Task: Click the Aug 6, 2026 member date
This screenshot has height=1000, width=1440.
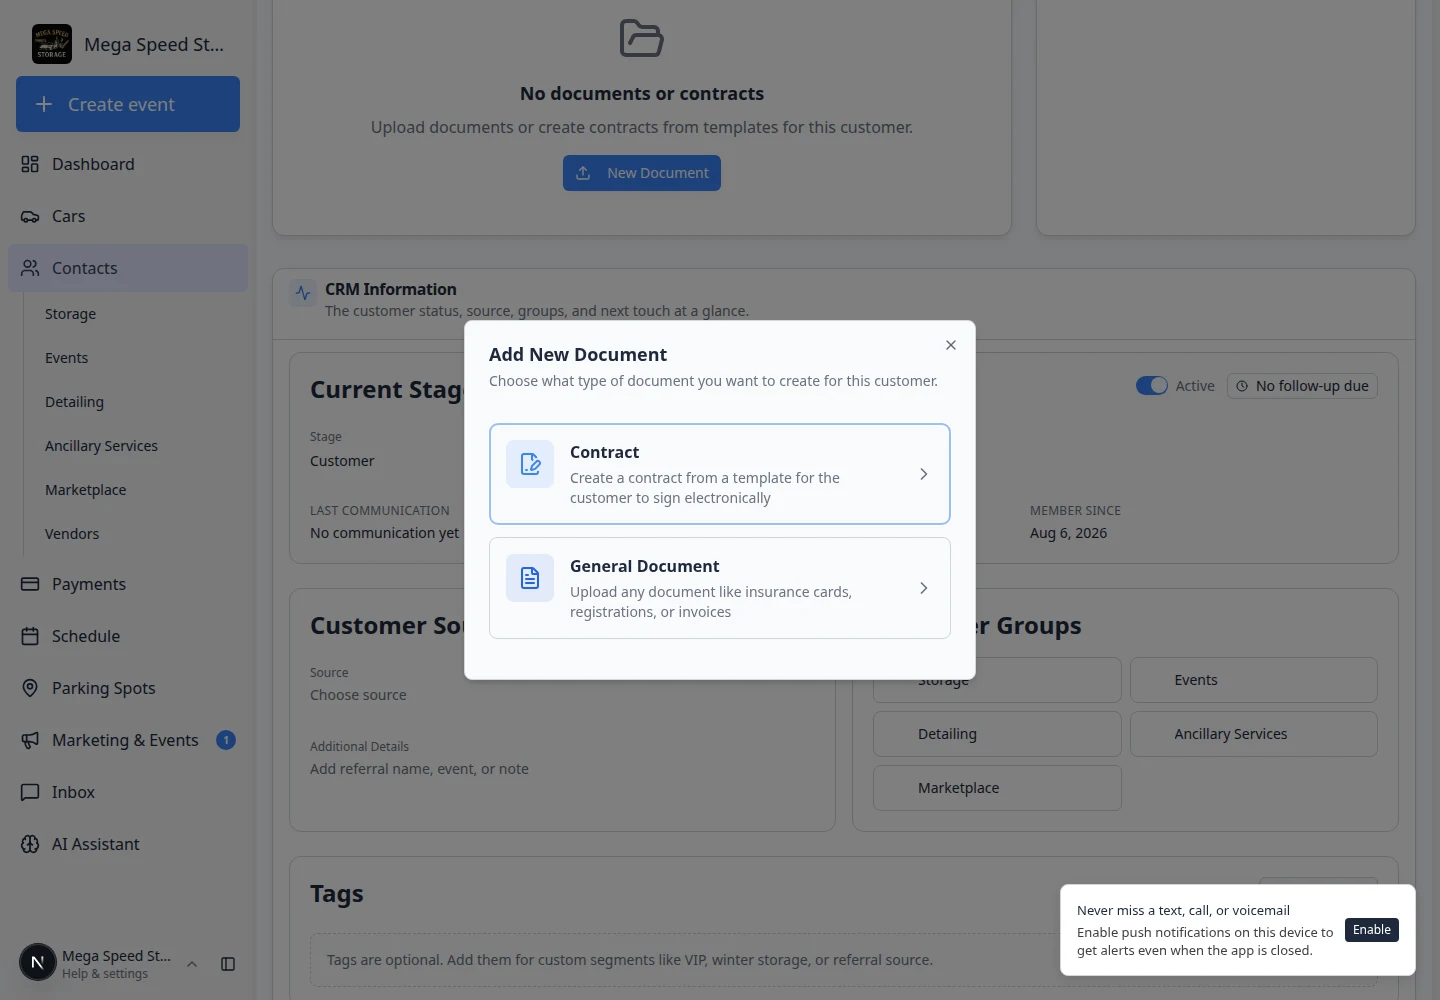Action: 1068,533
